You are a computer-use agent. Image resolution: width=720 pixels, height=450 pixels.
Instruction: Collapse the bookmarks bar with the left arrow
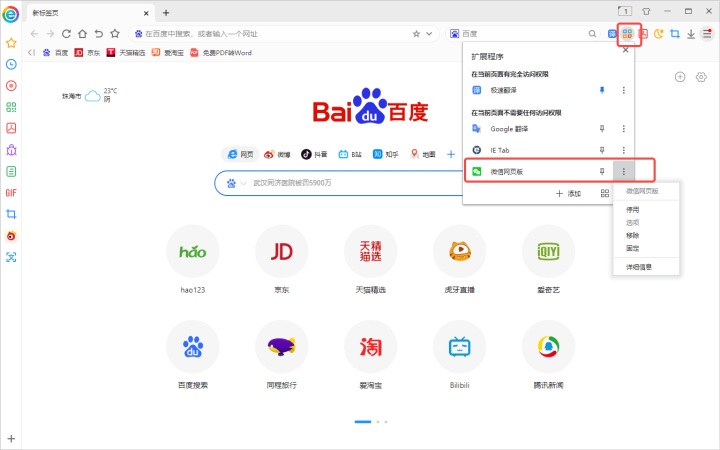[31, 52]
